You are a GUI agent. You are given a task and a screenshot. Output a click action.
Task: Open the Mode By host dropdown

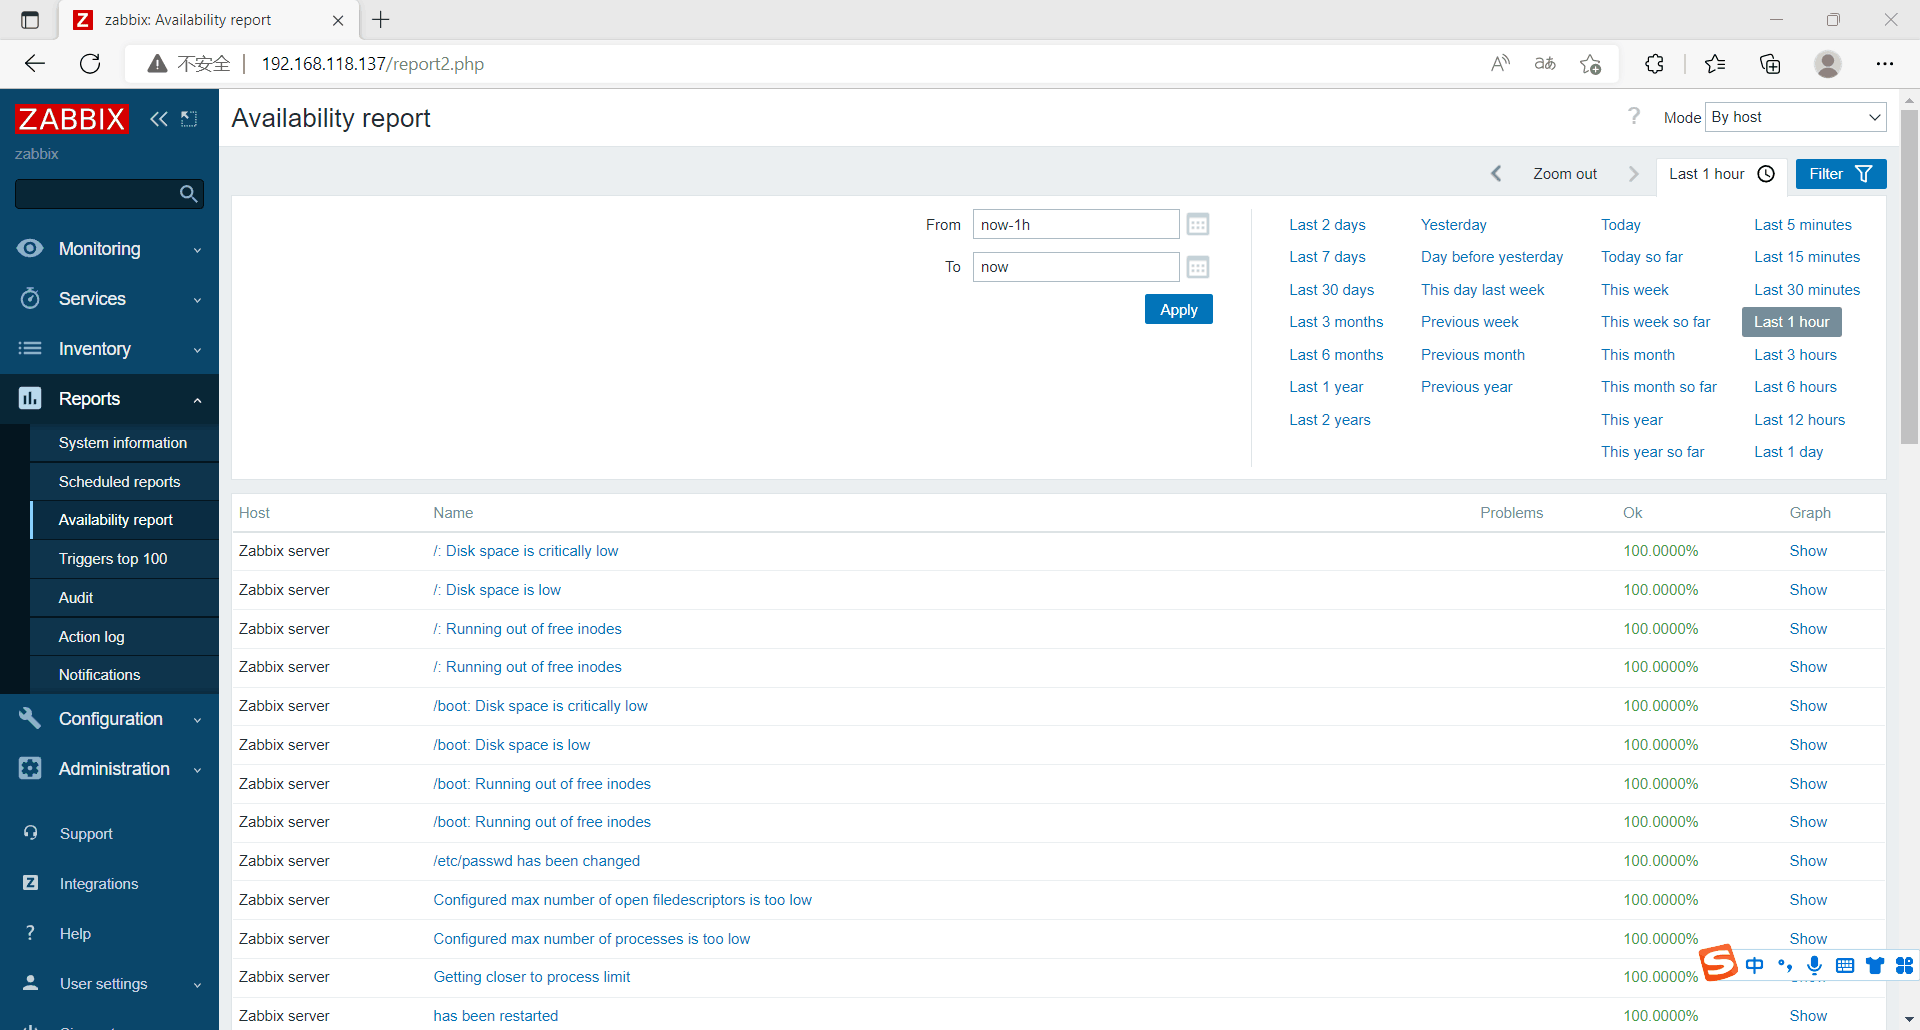pos(1796,117)
